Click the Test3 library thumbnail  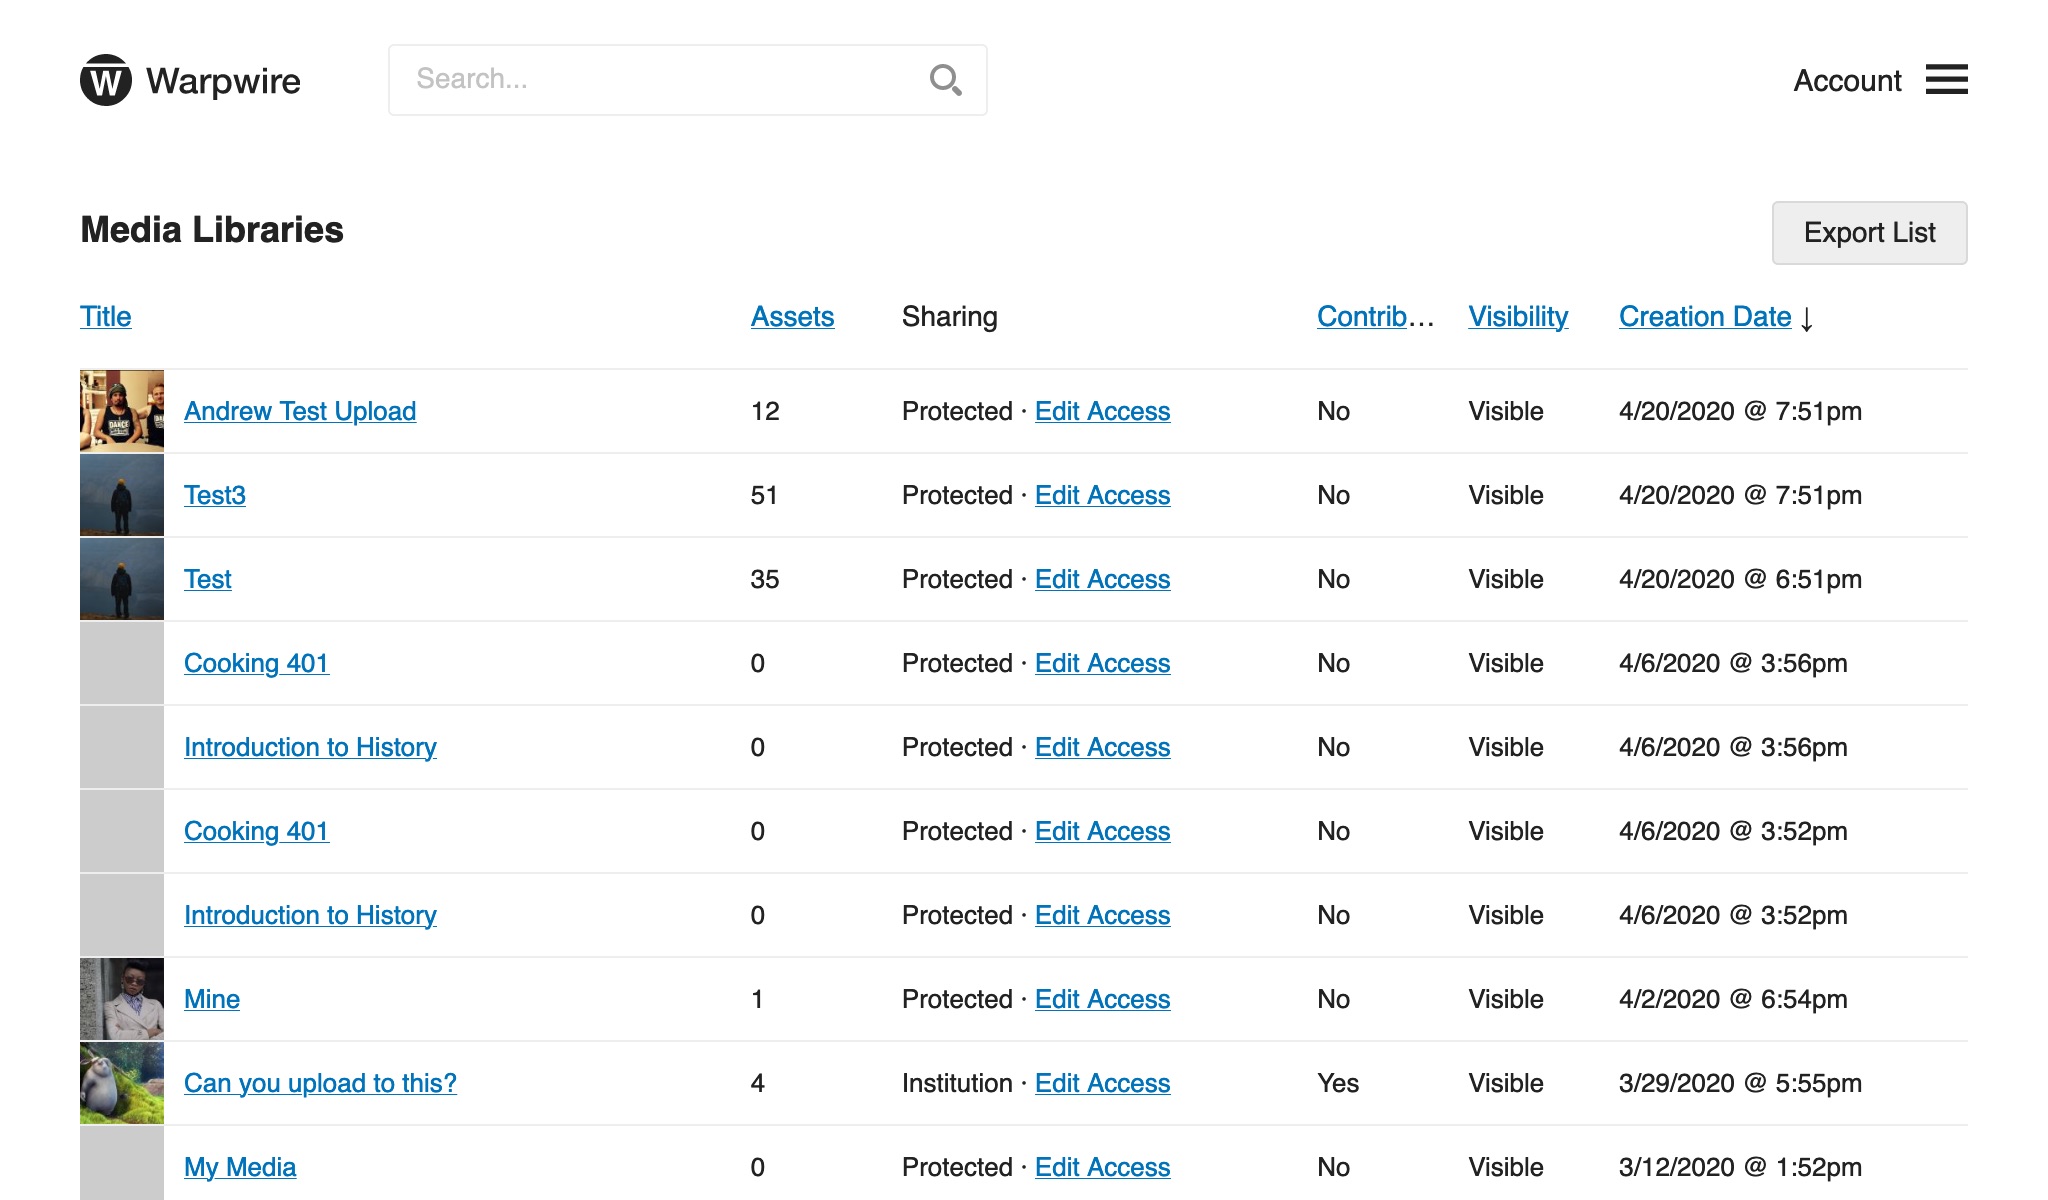pyautogui.click(x=122, y=495)
